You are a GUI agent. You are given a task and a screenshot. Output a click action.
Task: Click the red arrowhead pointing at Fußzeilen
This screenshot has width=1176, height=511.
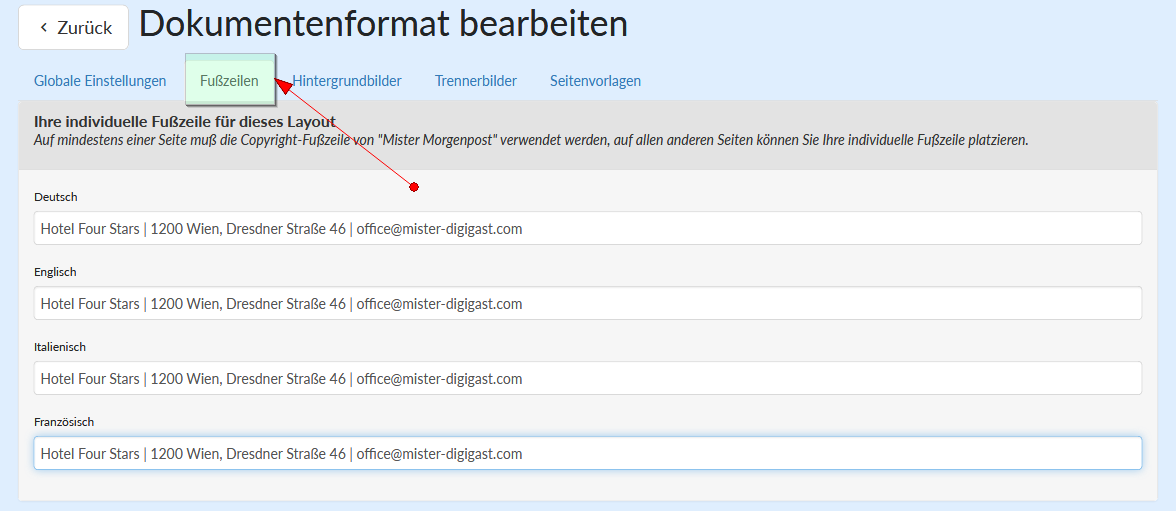click(x=283, y=87)
